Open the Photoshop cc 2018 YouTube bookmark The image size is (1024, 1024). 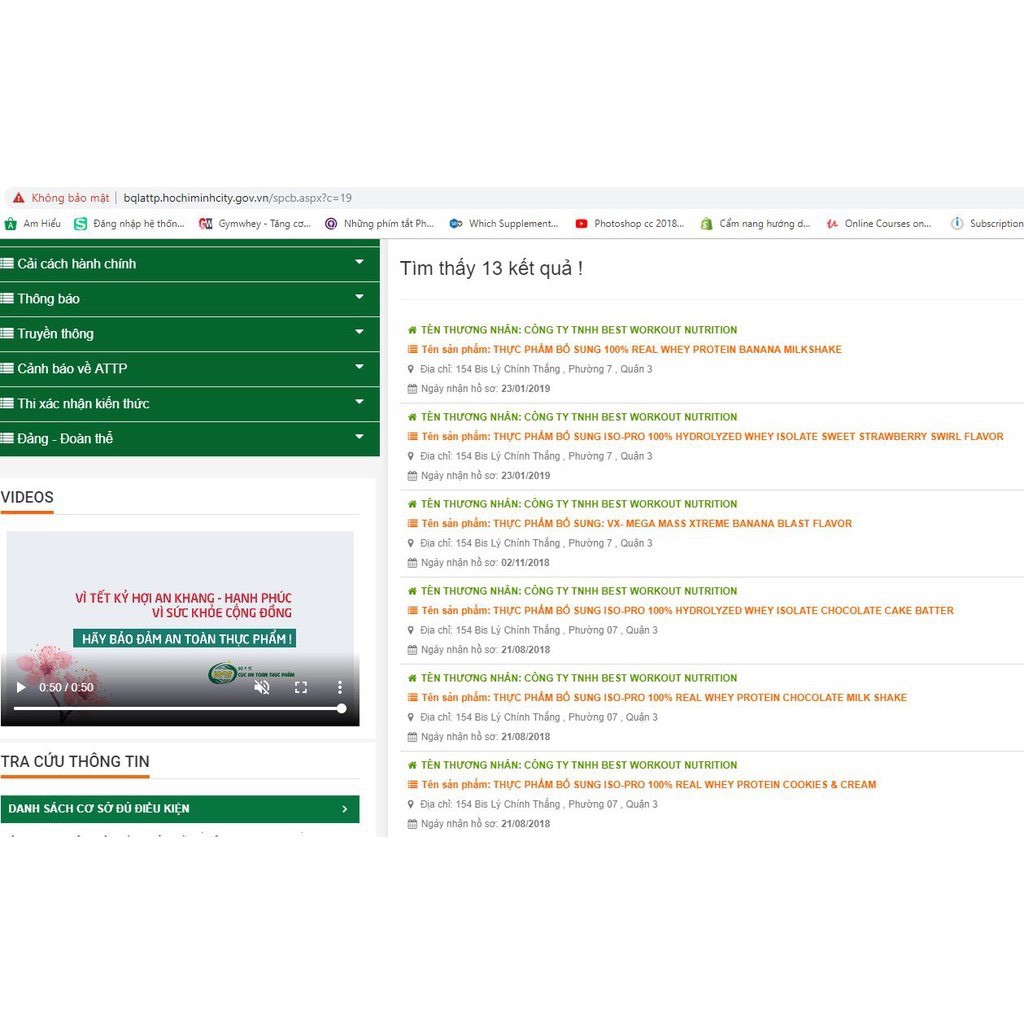coord(630,224)
